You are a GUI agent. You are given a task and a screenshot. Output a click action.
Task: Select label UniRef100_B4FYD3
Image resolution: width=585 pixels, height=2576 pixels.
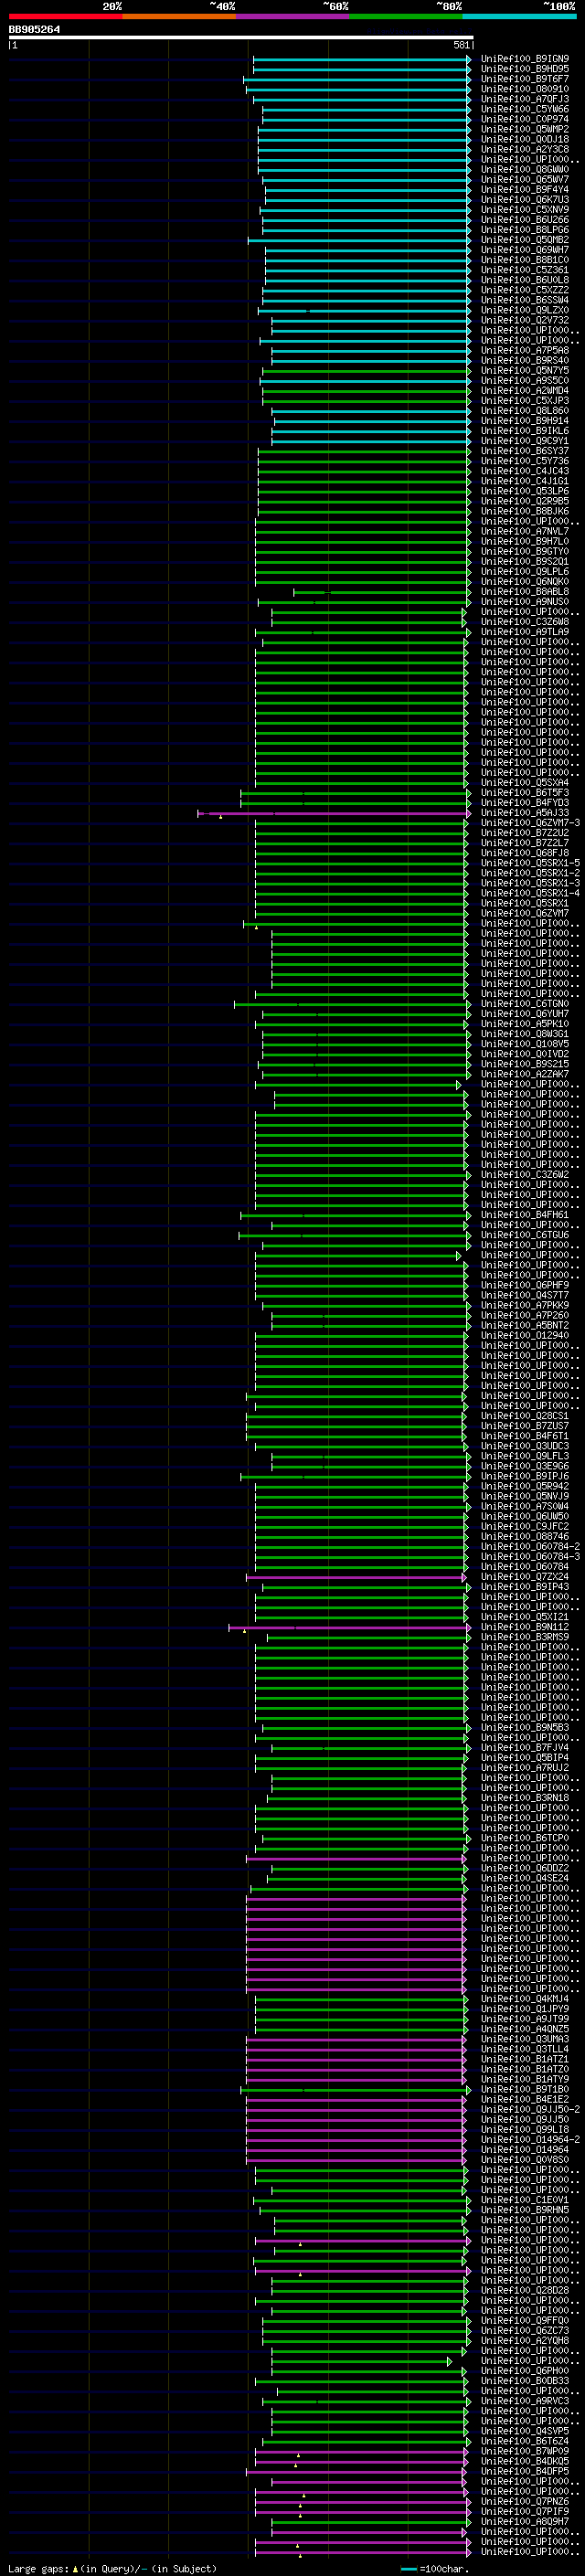[x=524, y=803]
